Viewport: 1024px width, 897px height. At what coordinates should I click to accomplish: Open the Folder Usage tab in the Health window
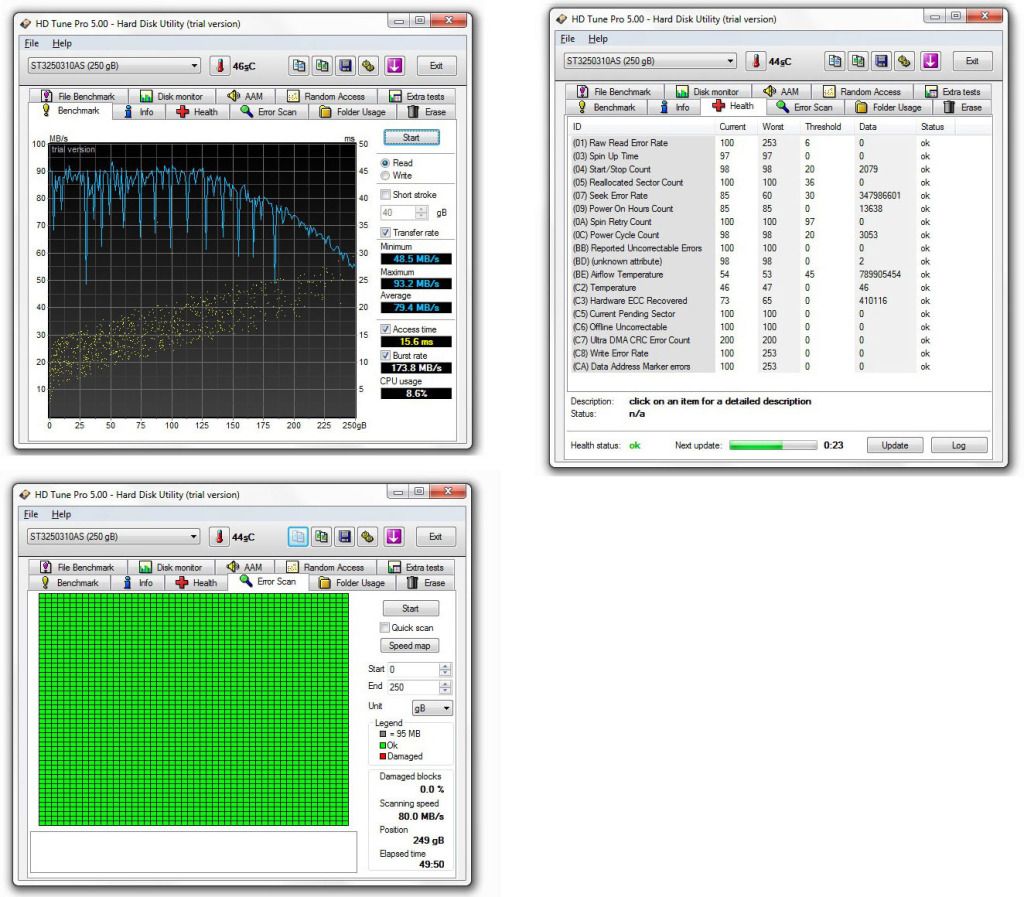(888, 108)
